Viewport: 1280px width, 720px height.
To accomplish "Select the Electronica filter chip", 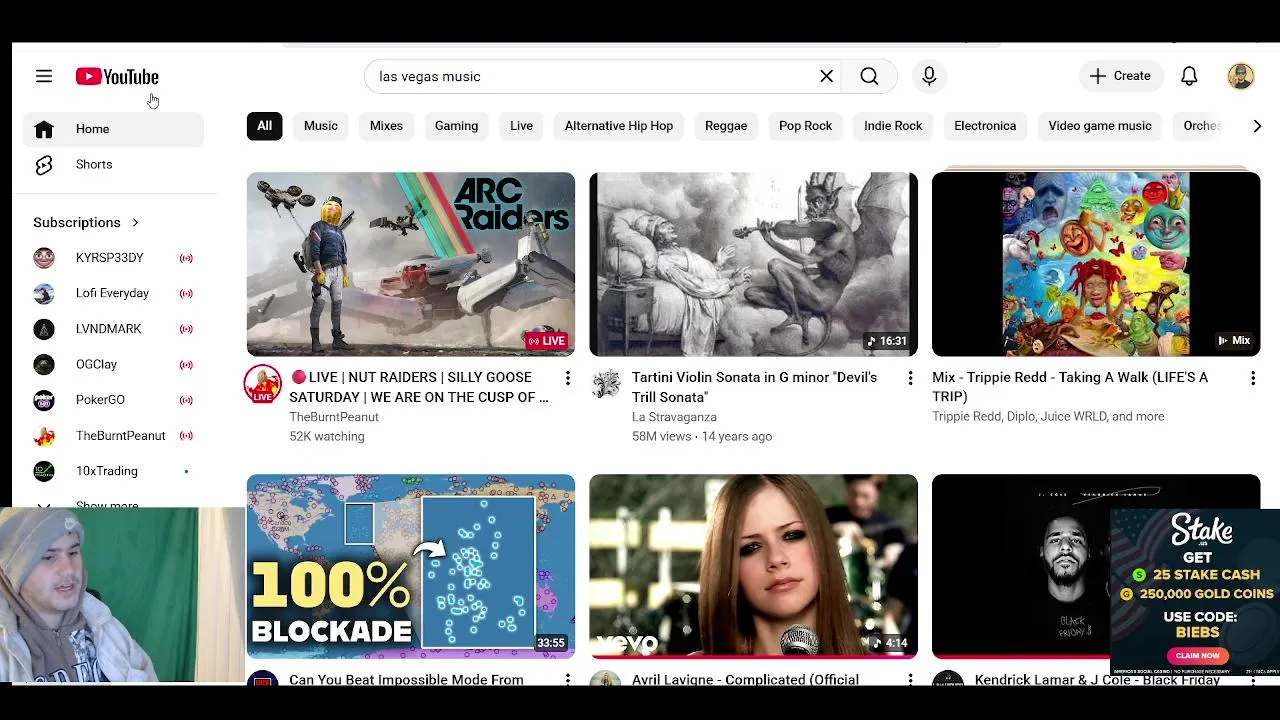I will pos(985,126).
